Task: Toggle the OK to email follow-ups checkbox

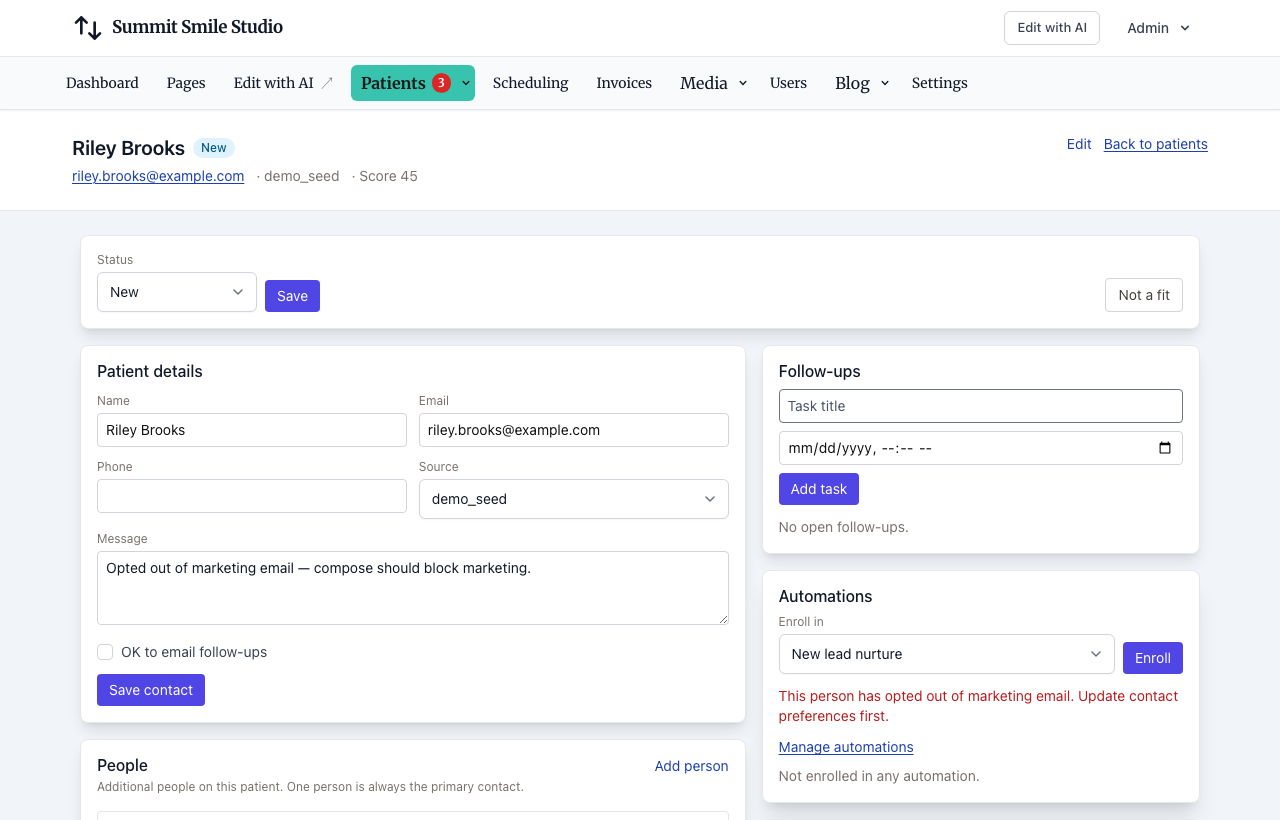Action: click(x=105, y=652)
